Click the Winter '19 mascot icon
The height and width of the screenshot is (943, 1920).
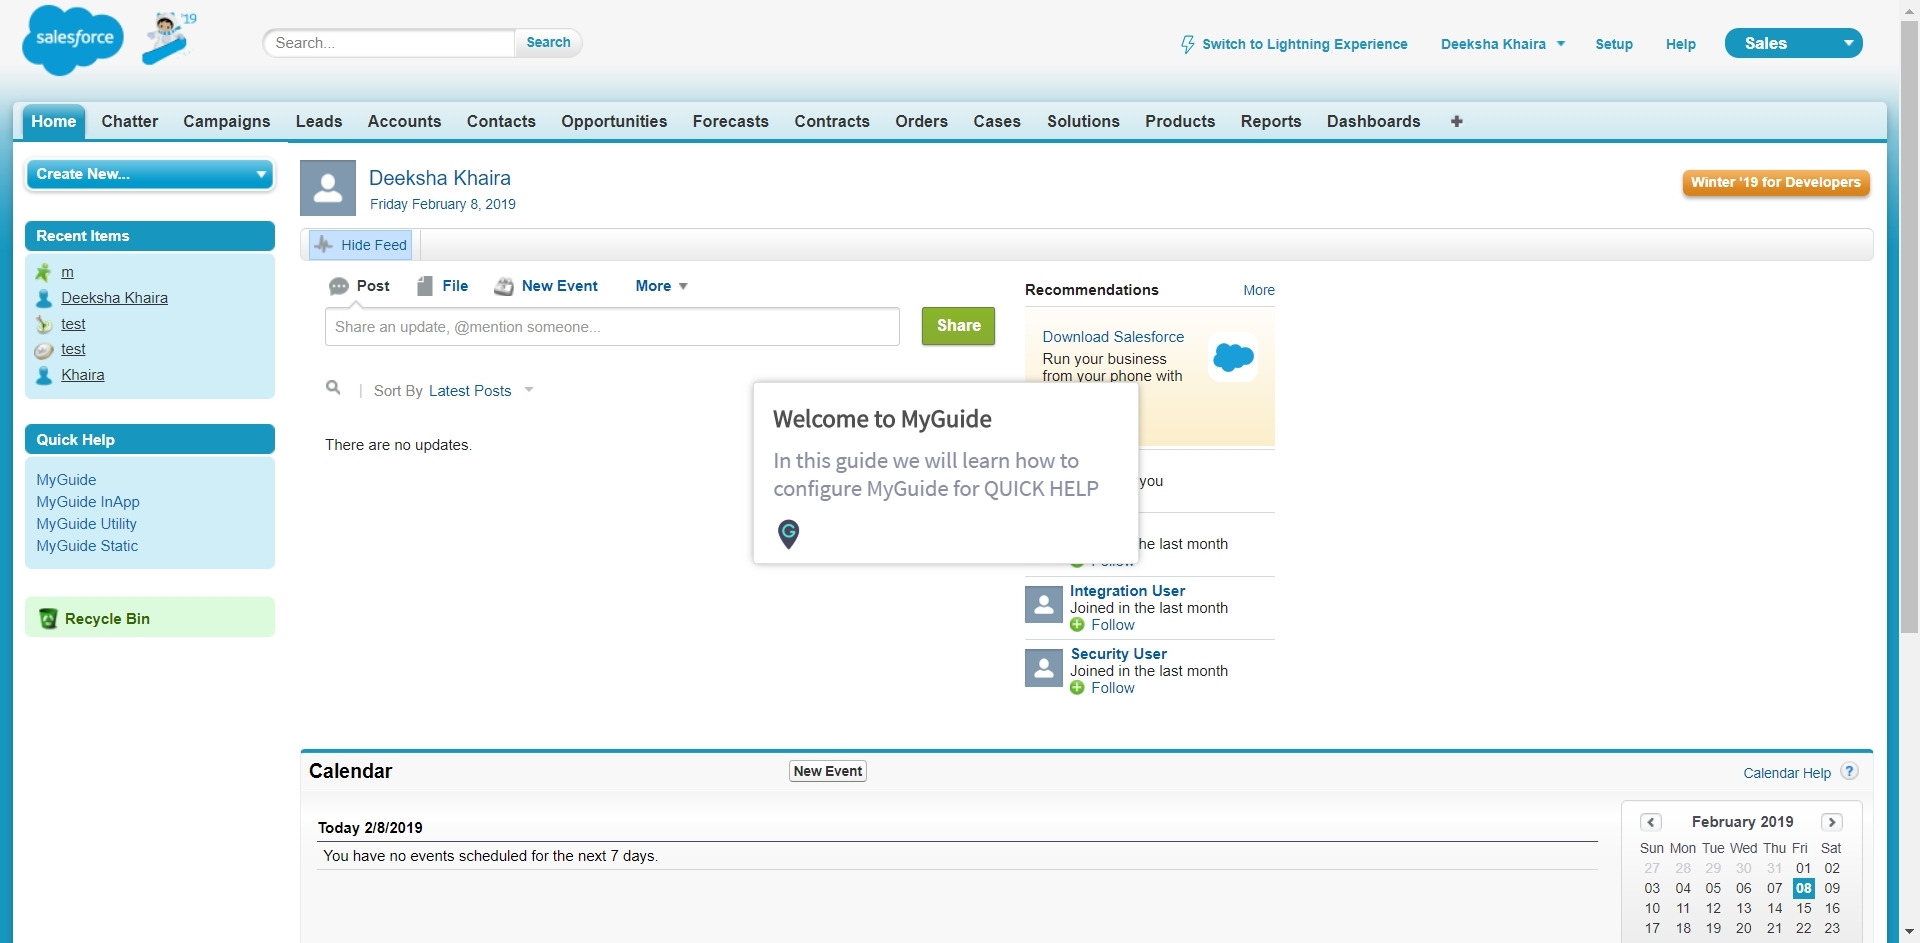click(x=168, y=38)
